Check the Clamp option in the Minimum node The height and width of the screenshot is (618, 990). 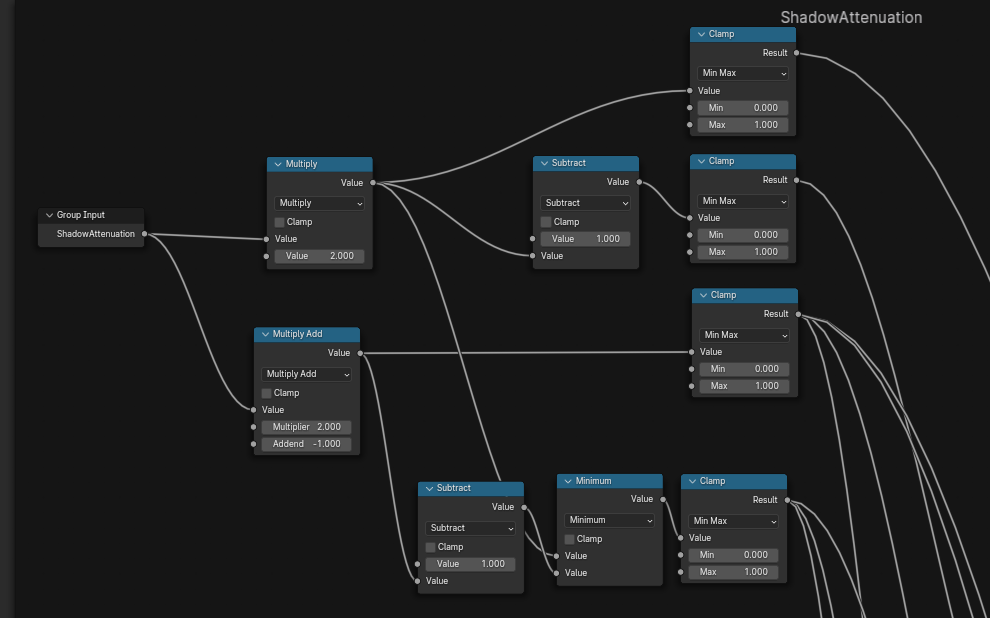pyautogui.click(x=569, y=539)
